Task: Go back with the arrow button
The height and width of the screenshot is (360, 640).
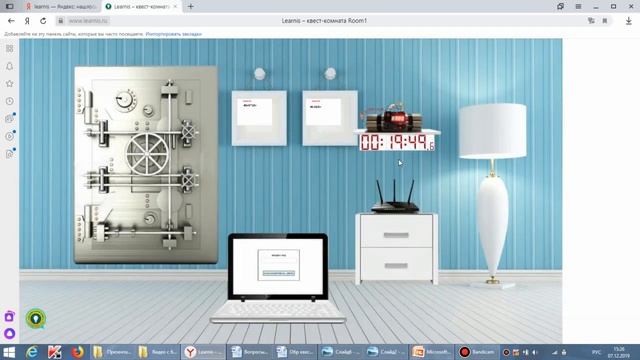Action: coord(11,20)
